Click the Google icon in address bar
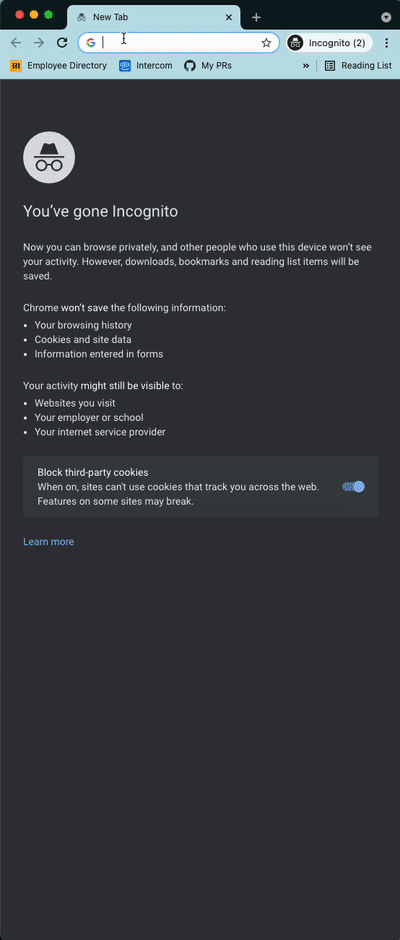Image resolution: width=400 pixels, height=940 pixels. point(91,43)
